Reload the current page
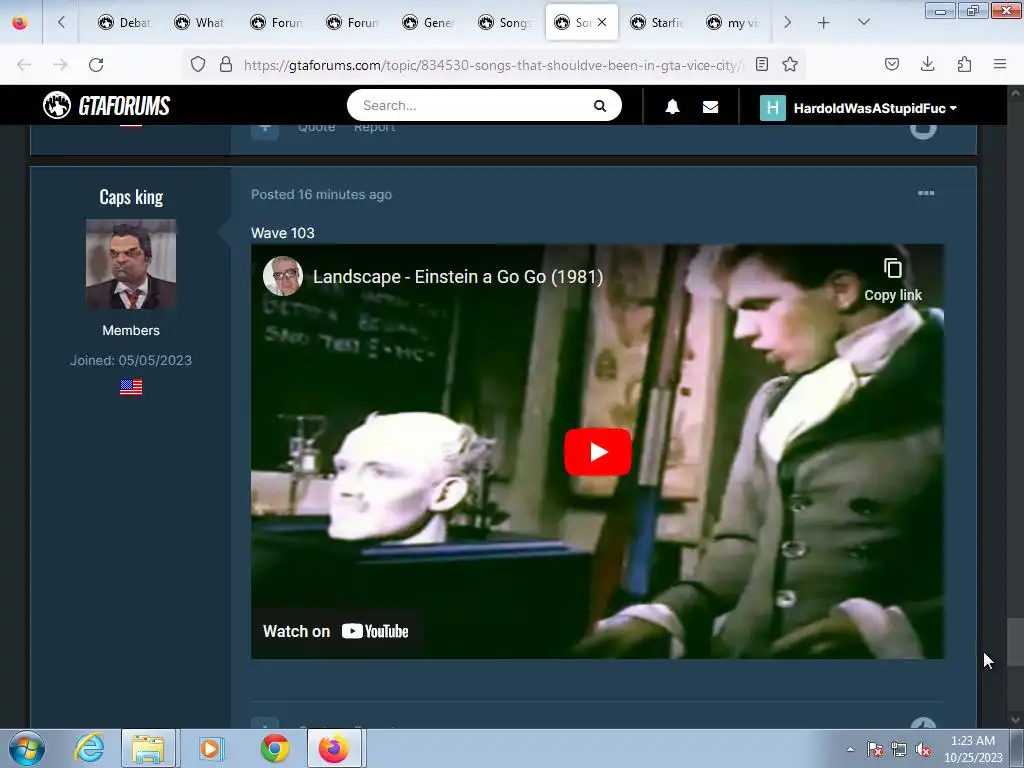 96,64
